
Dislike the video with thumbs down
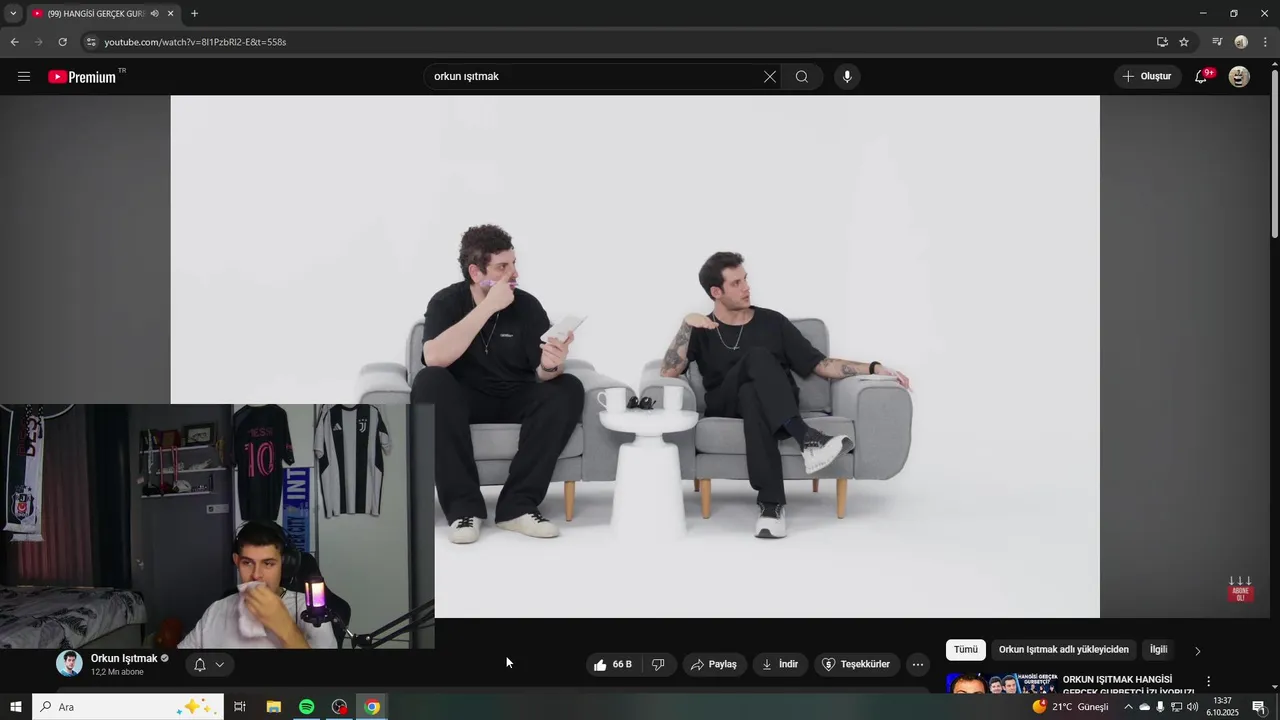pyautogui.click(x=658, y=664)
